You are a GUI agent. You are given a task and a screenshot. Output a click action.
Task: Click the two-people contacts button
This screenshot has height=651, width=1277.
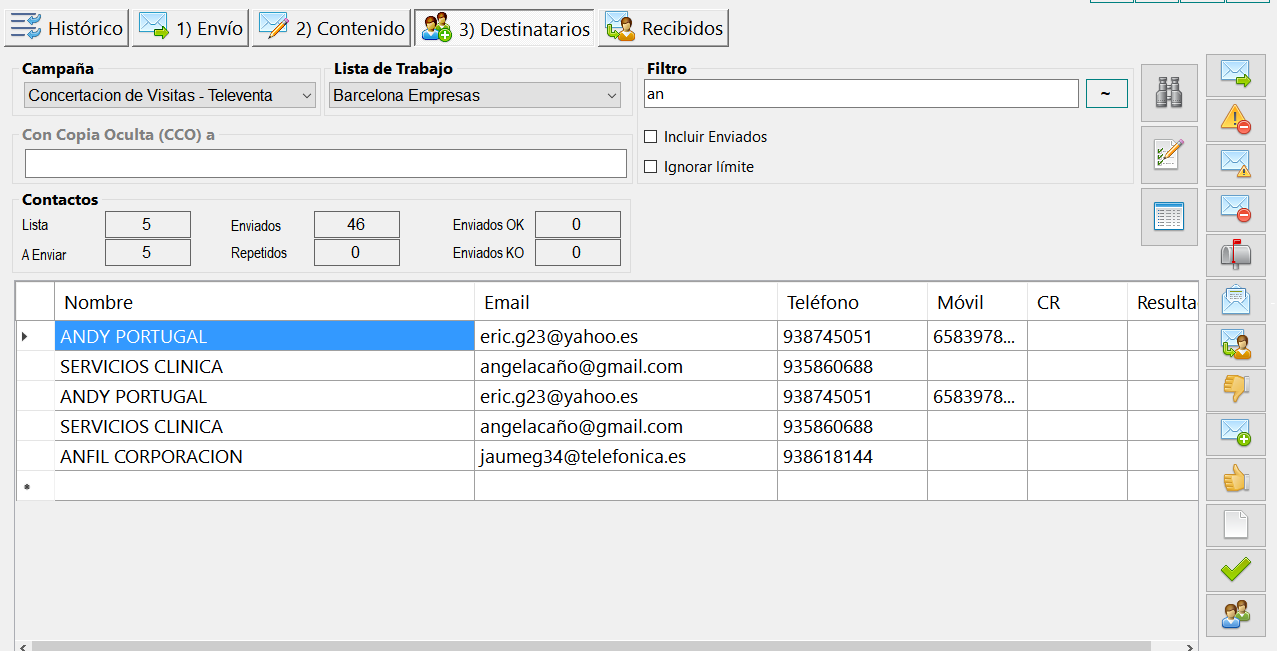(x=1237, y=614)
